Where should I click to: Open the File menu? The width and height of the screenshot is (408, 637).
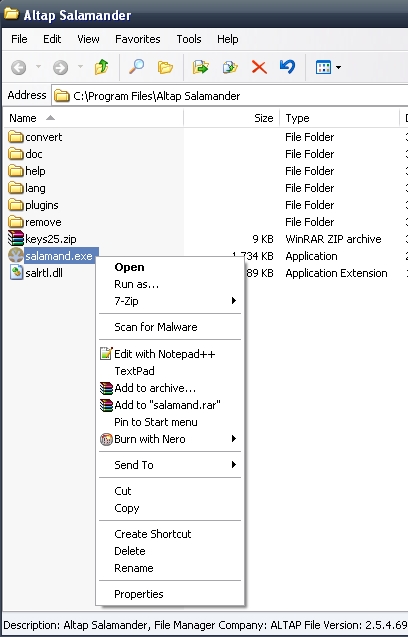(19, 39)
